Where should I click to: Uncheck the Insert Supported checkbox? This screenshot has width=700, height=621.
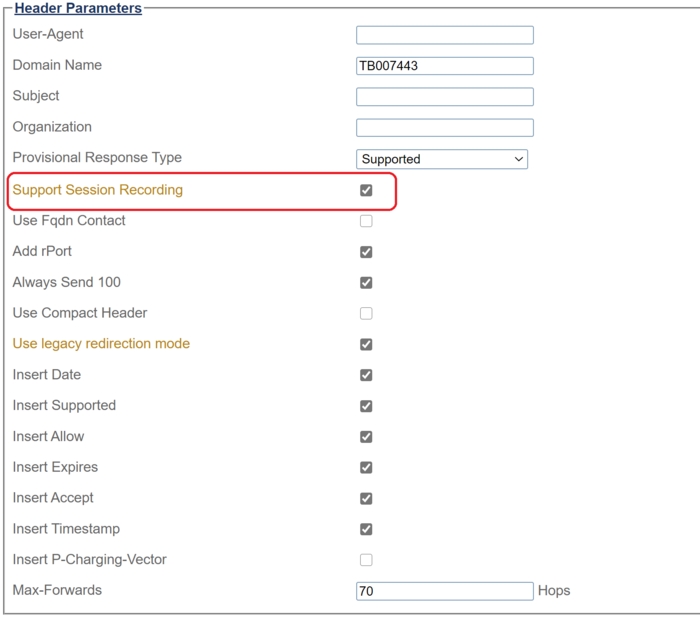tap(366, 406)
